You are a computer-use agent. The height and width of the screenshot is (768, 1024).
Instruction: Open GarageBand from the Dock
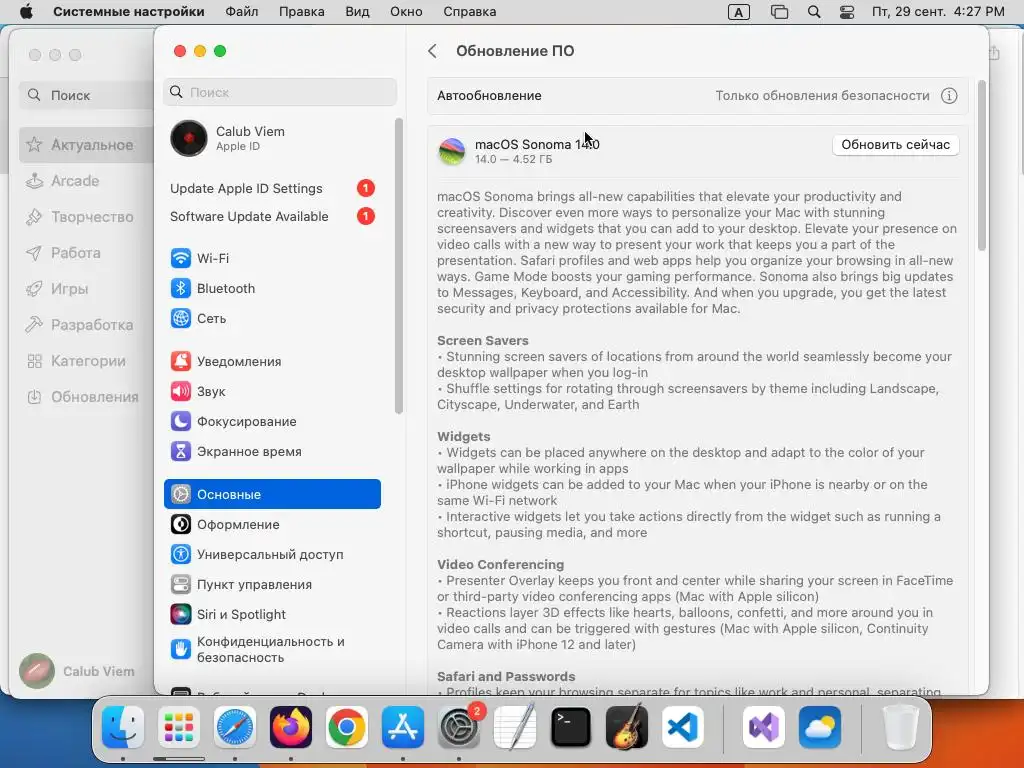pos(627,727)
